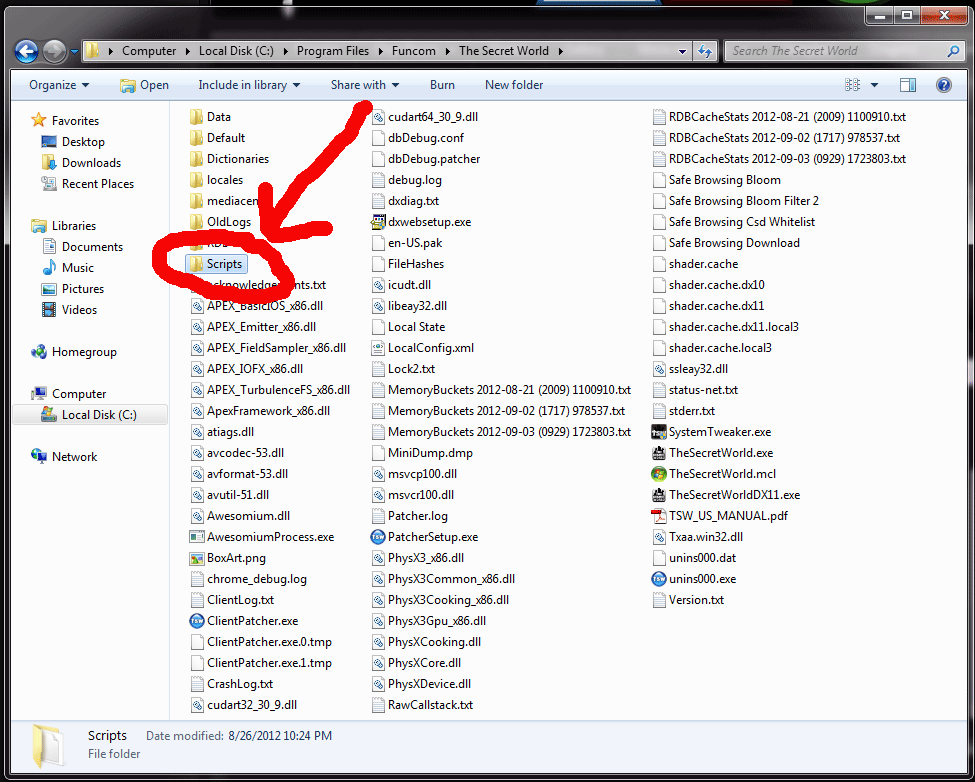Screen dimensions: 975x782
Task: Click the Burn toolbar button
Action: 442,85
